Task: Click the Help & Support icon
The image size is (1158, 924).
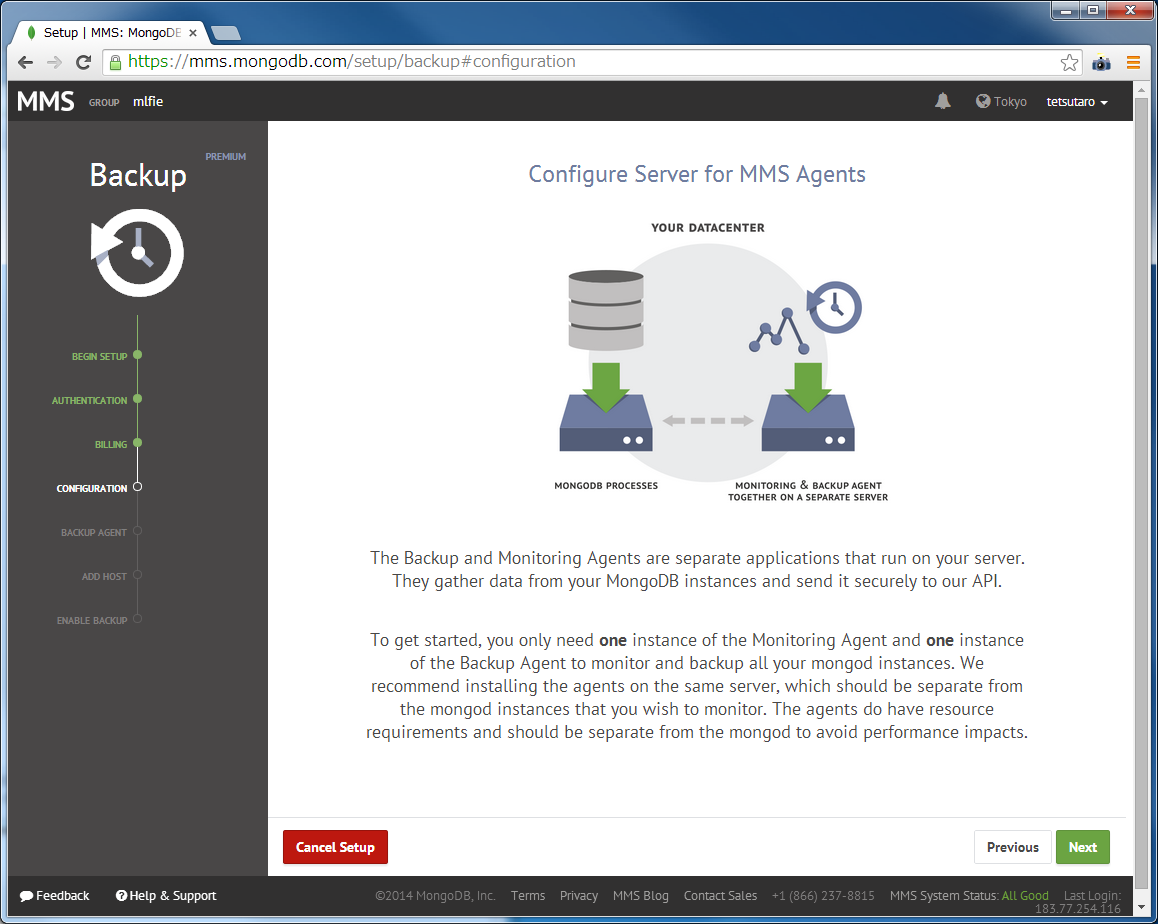Action: tap(121, 896)
